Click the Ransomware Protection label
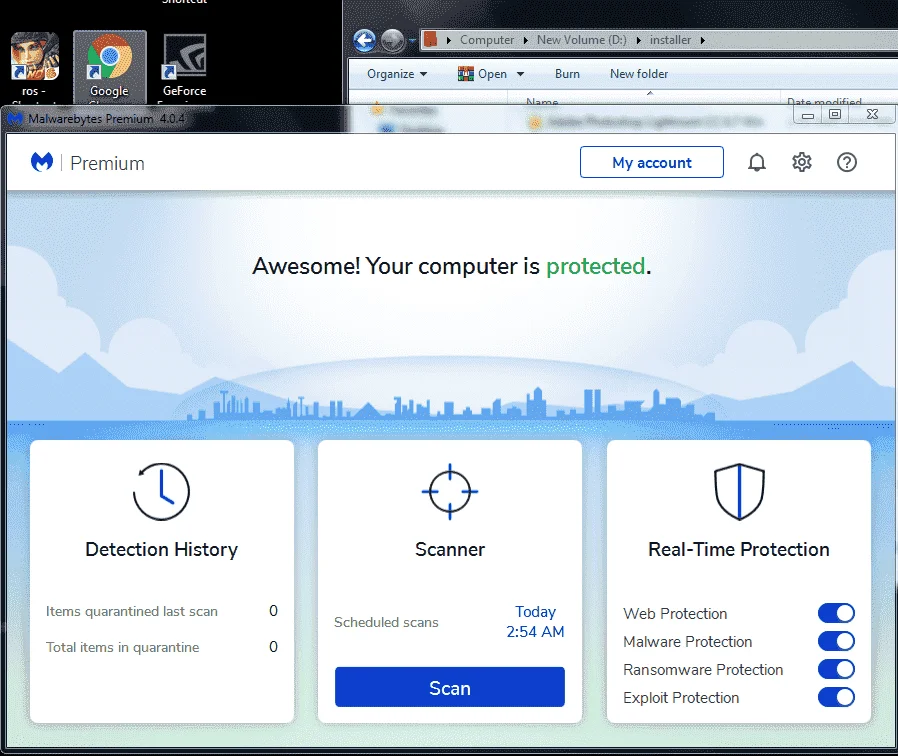898x756 pixels. click(x=703, y=670)
